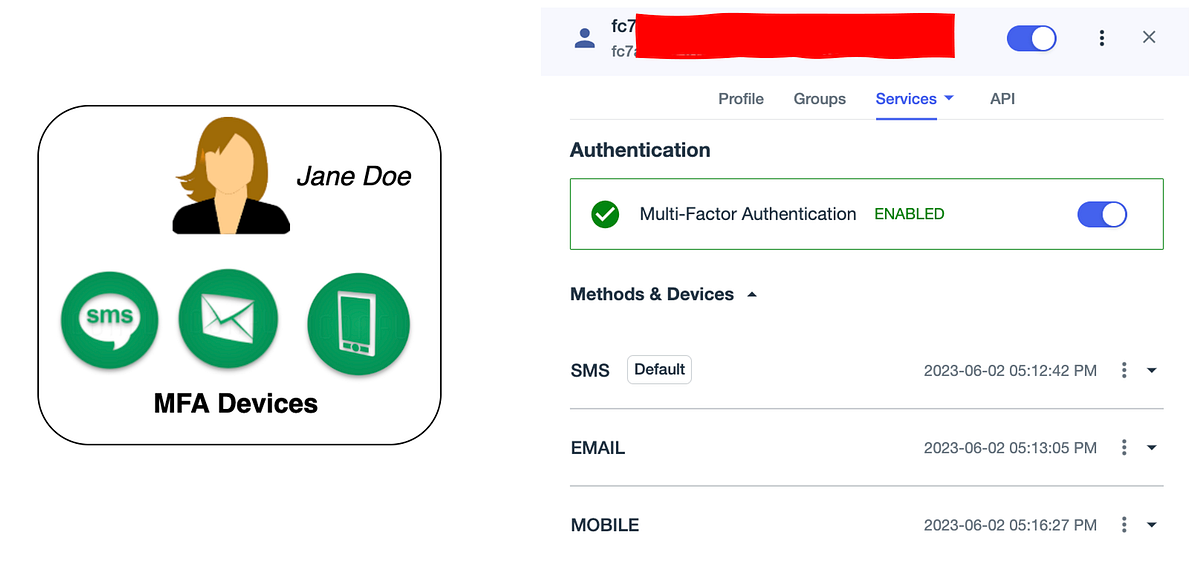Viewport: 1200px width, 579px height.
Task: Open the MOBILE row three-dot menu
Action: click(x=1124, y=524)
